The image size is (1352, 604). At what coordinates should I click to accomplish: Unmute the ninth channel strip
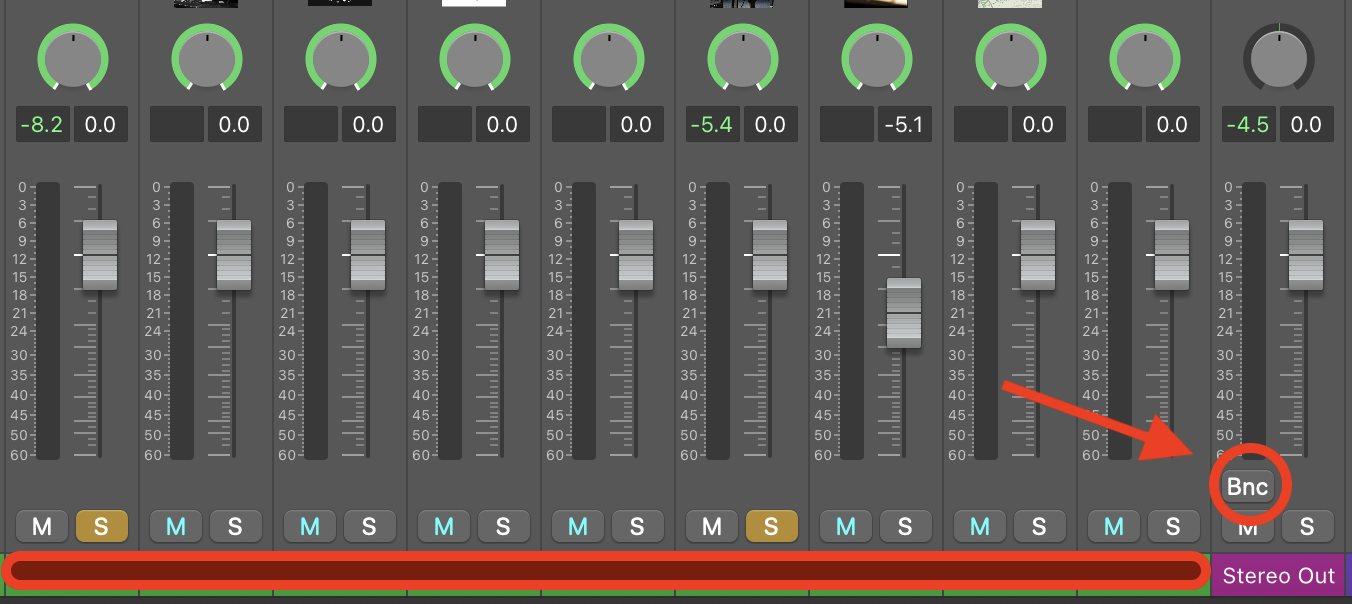1114,526
